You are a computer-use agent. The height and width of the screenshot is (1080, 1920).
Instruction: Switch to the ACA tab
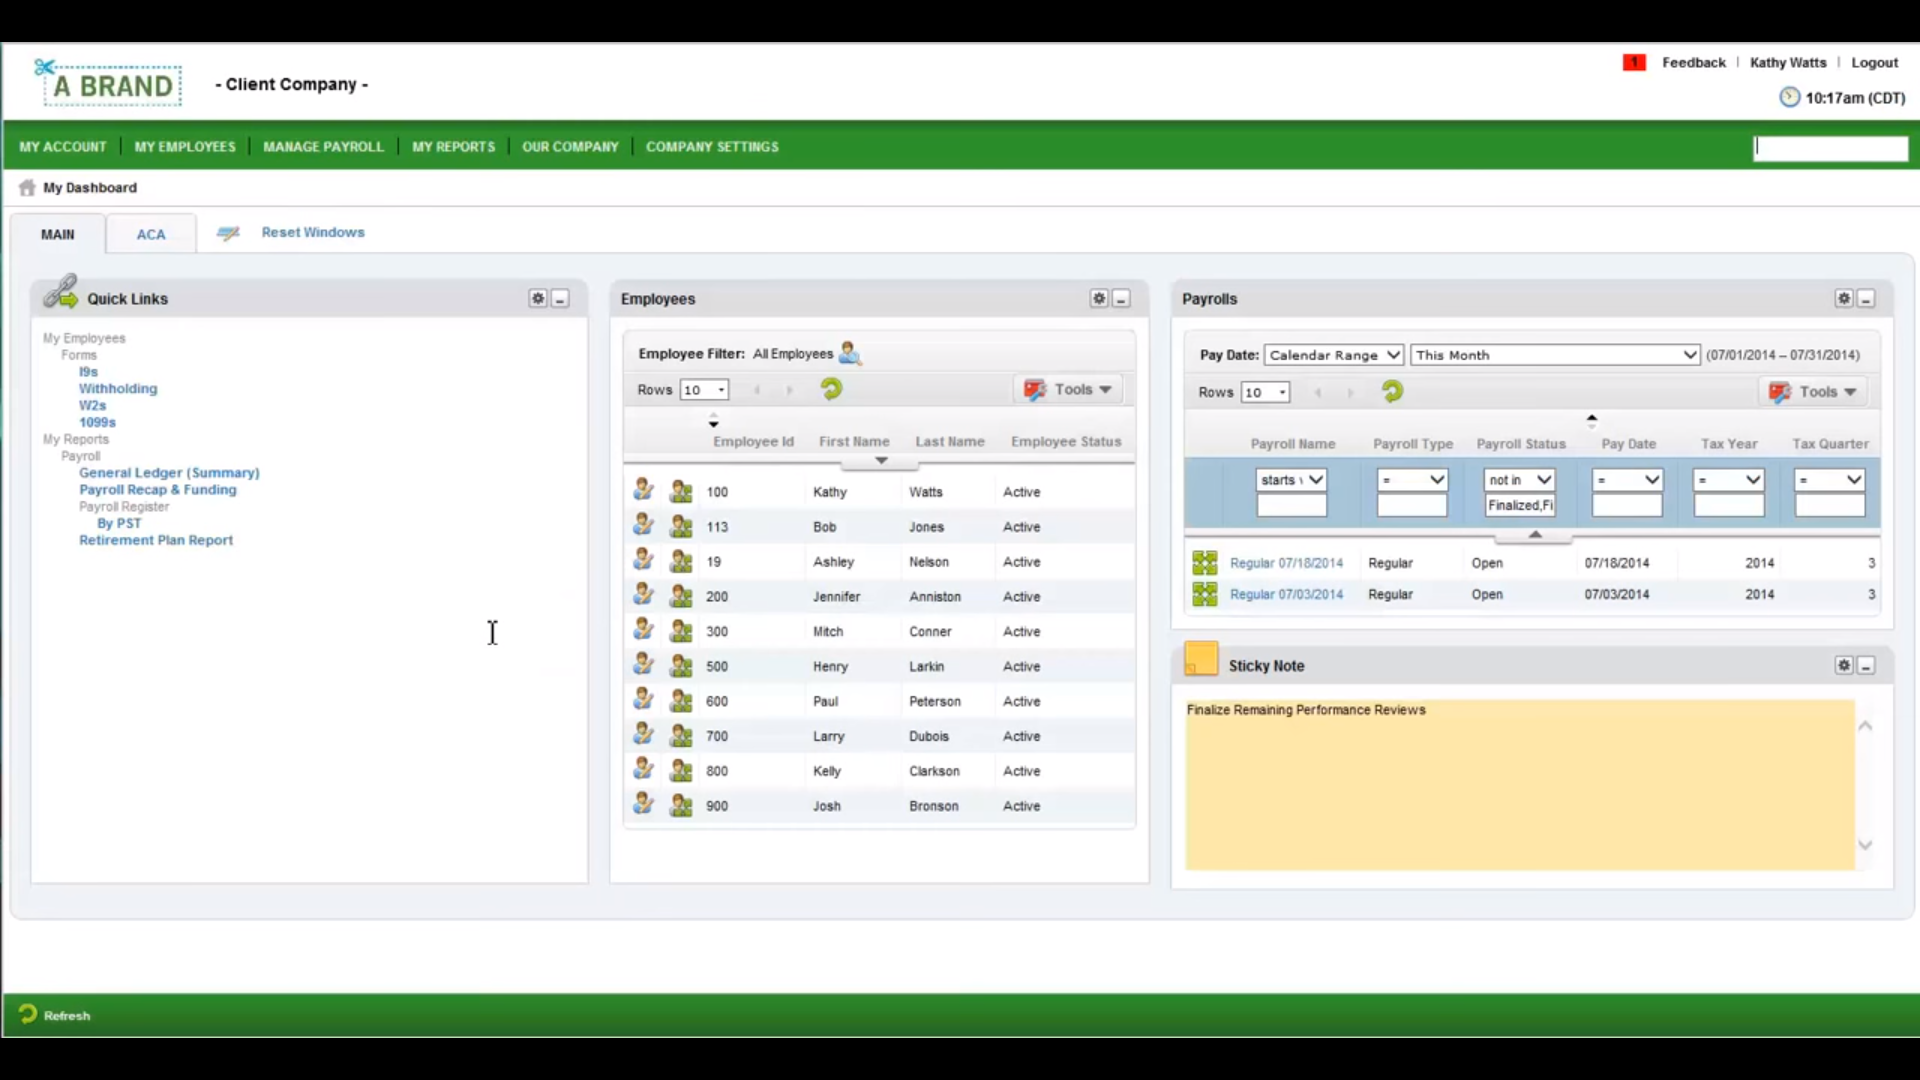click(151, 233)
